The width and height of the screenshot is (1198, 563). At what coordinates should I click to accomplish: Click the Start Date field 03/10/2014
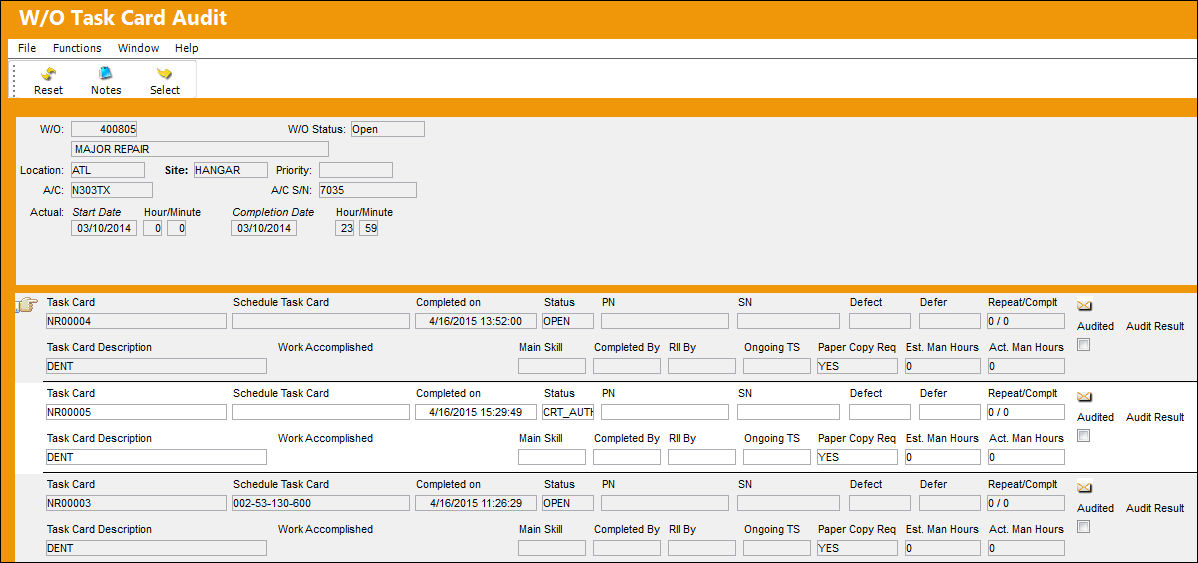(104, 228)
